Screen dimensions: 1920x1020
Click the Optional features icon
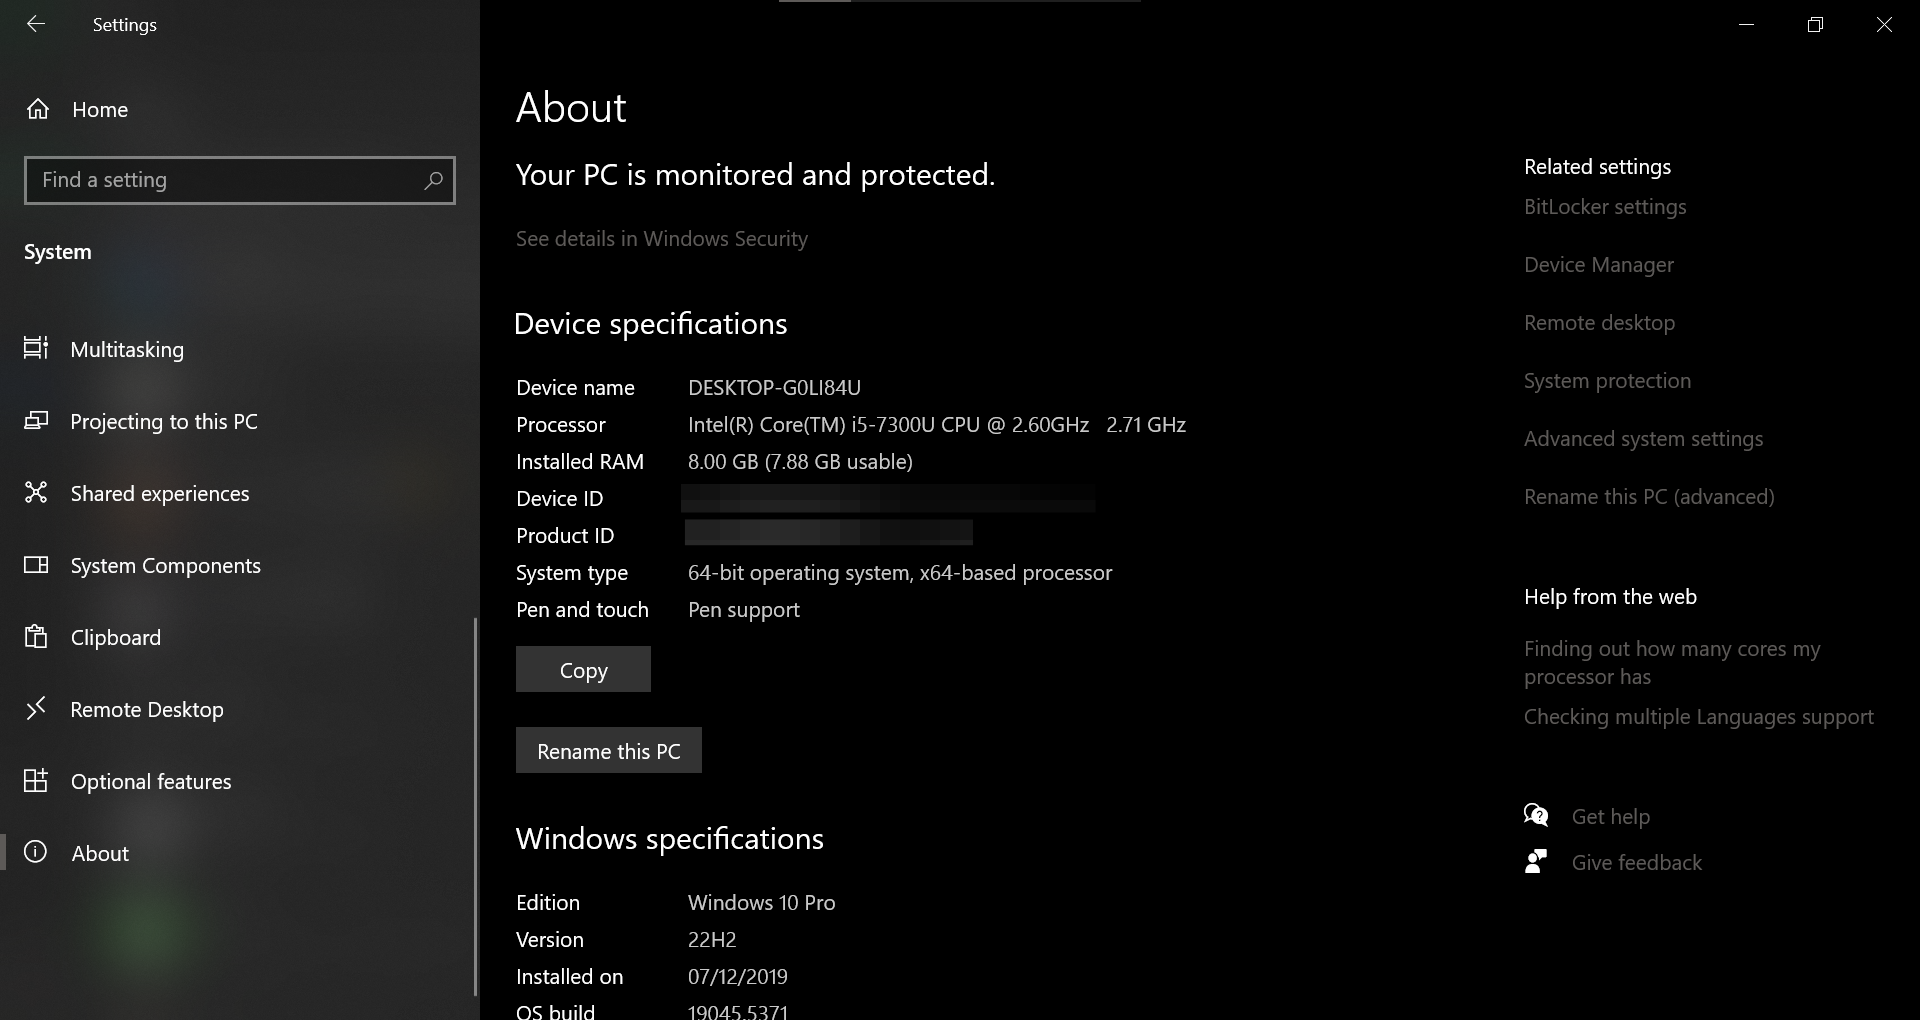[36, 781]
